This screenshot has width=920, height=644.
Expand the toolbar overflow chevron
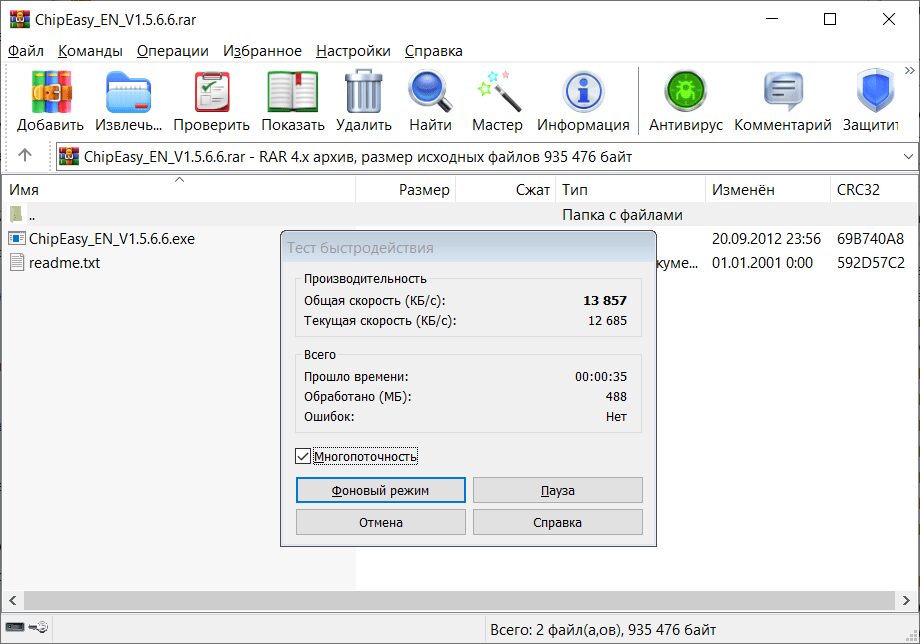909,71
